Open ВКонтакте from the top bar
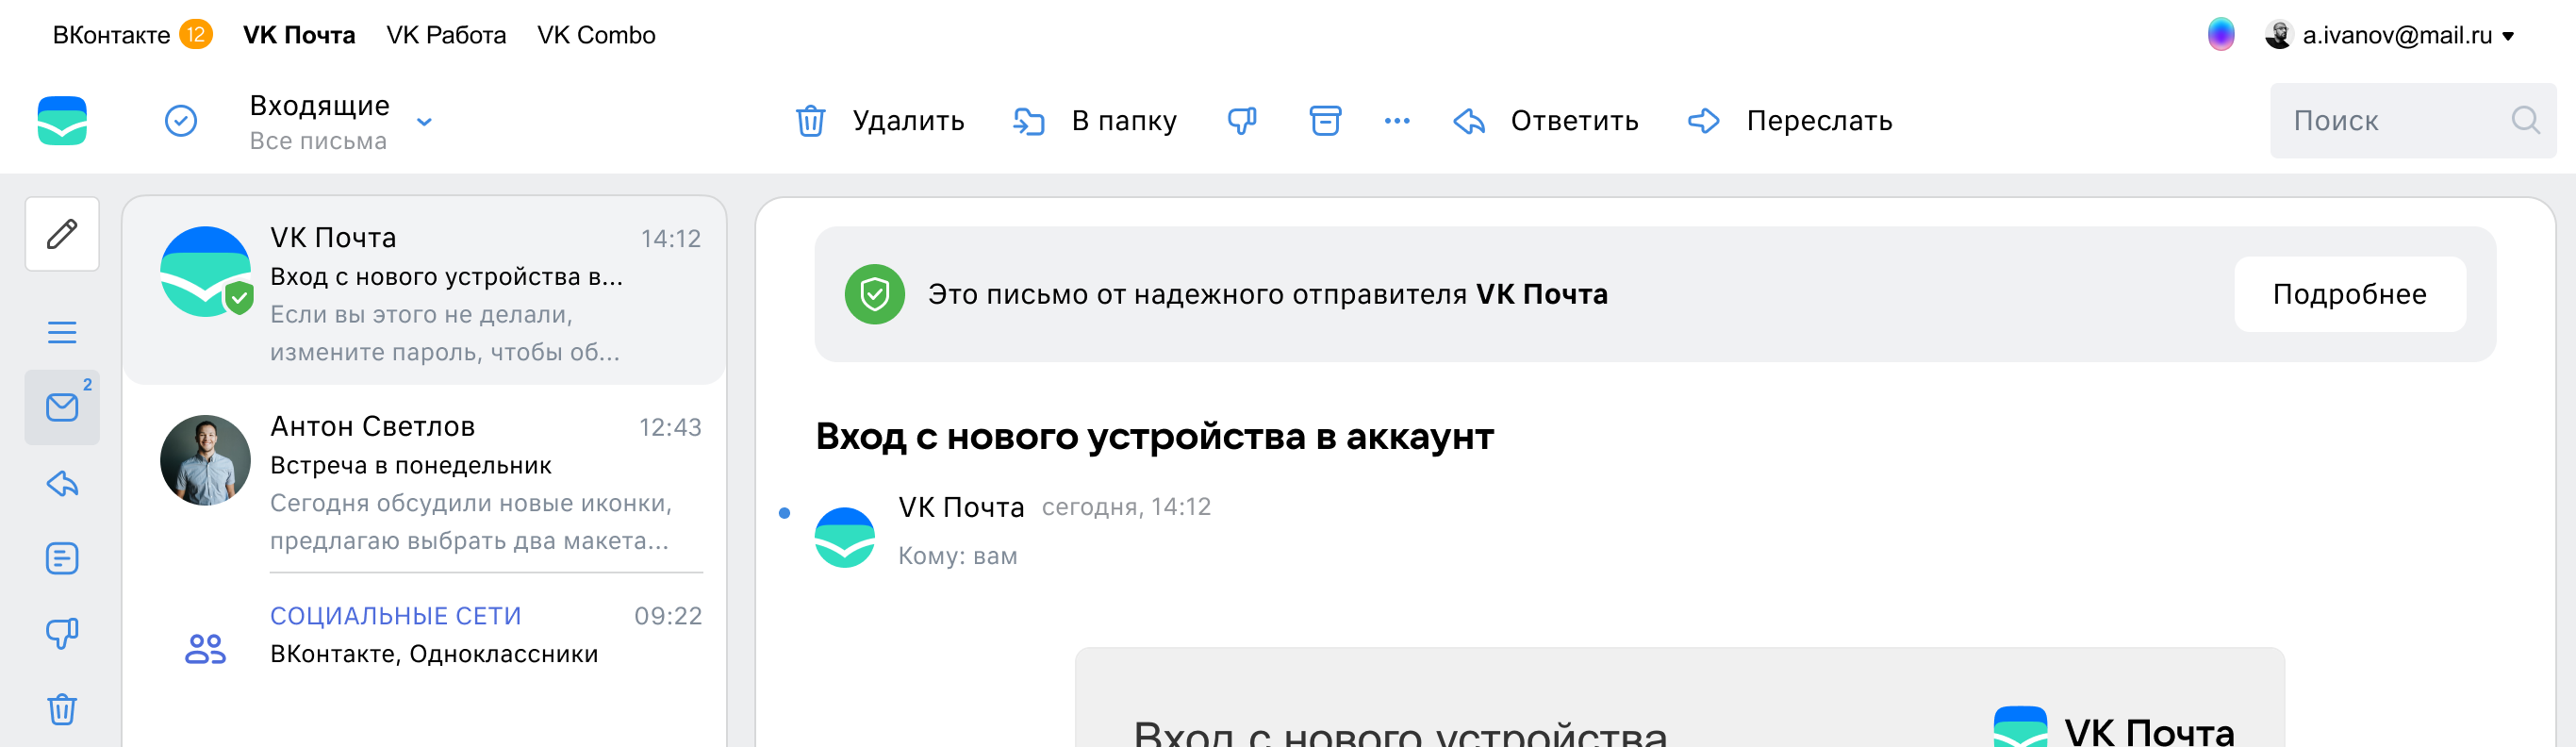 (x=111, y=35)
